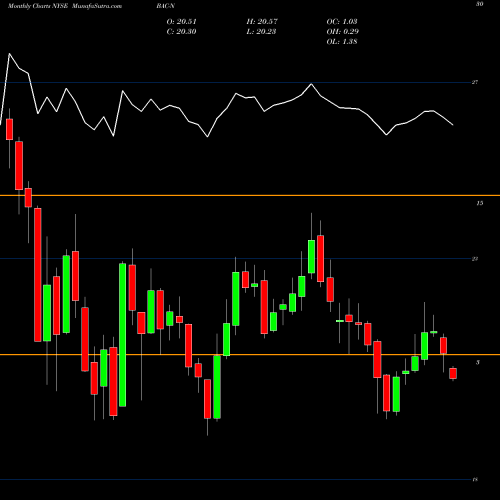This screenshot has height=500, width=500.
Task: Click the '18' price axis label
Action: tap(475, 480)
